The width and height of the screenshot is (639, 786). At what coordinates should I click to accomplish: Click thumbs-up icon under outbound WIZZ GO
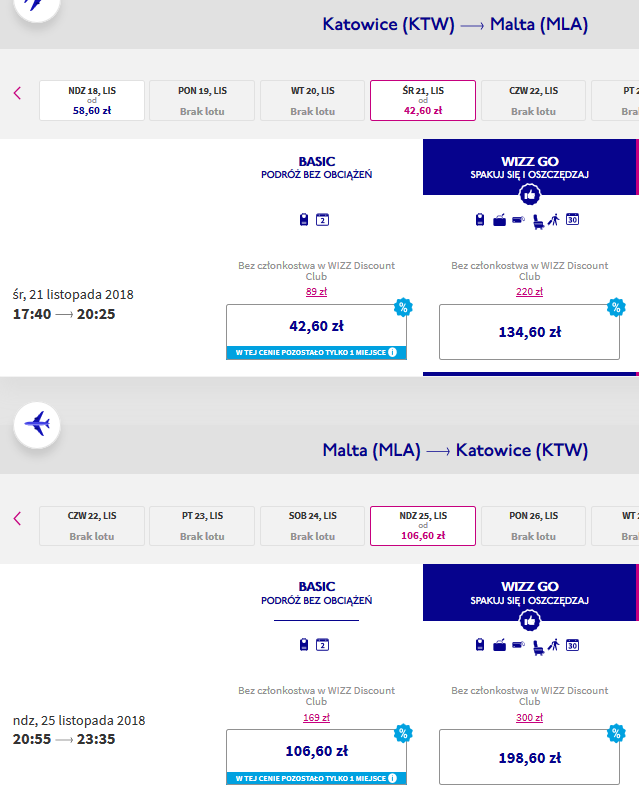[529, 195]
